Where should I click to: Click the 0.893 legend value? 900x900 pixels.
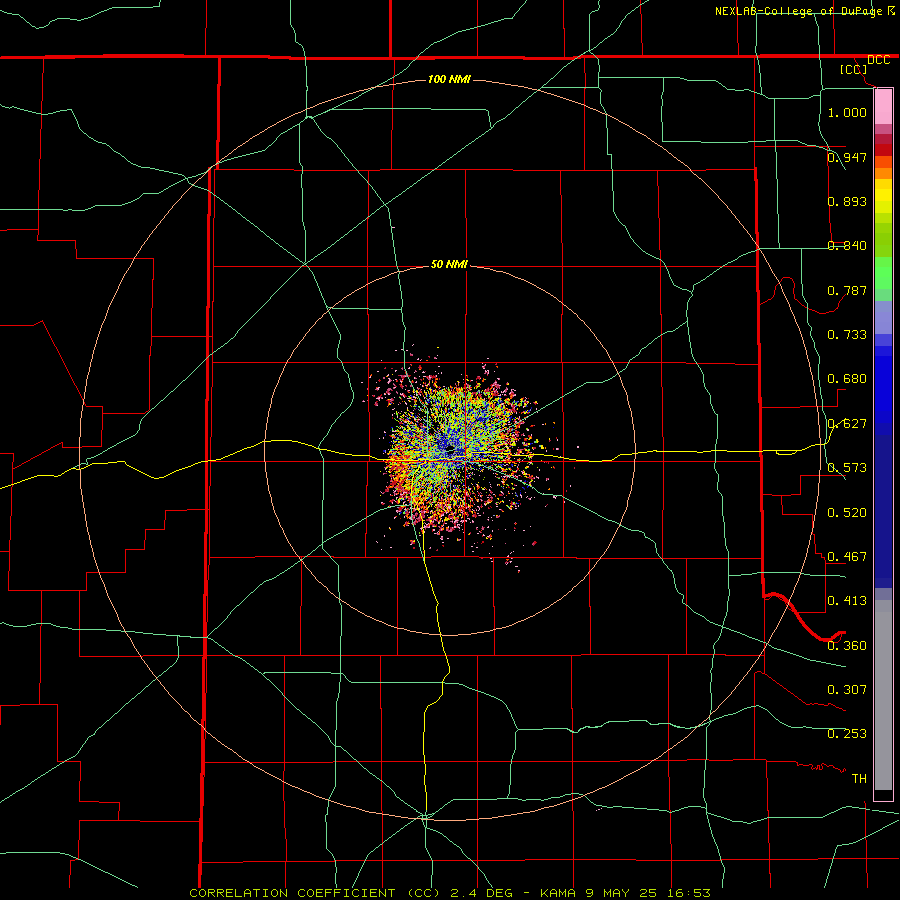click(x=847, y=201)
